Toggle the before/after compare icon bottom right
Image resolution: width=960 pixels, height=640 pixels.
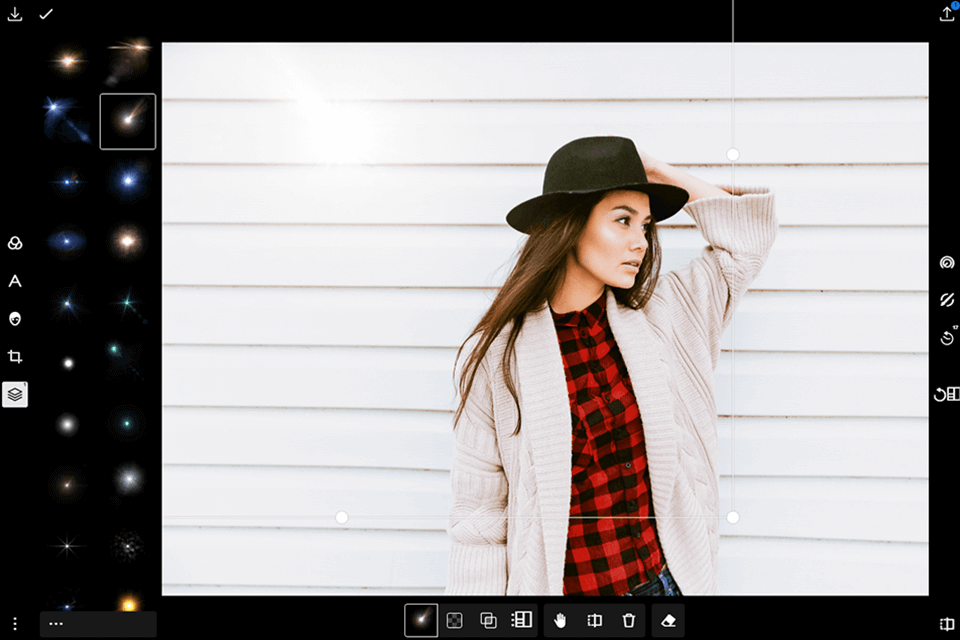coord(947,624)
